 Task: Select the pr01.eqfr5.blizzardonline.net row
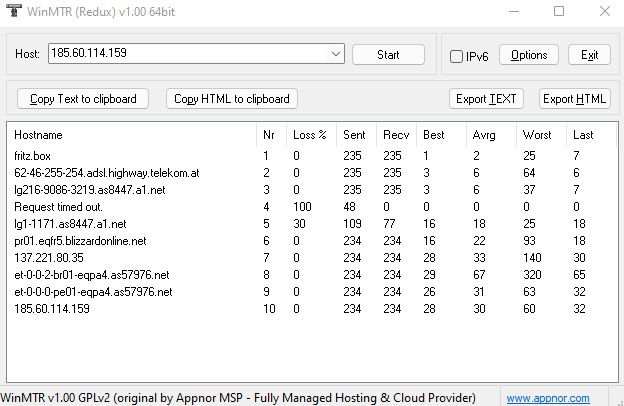tap(312, 241)
